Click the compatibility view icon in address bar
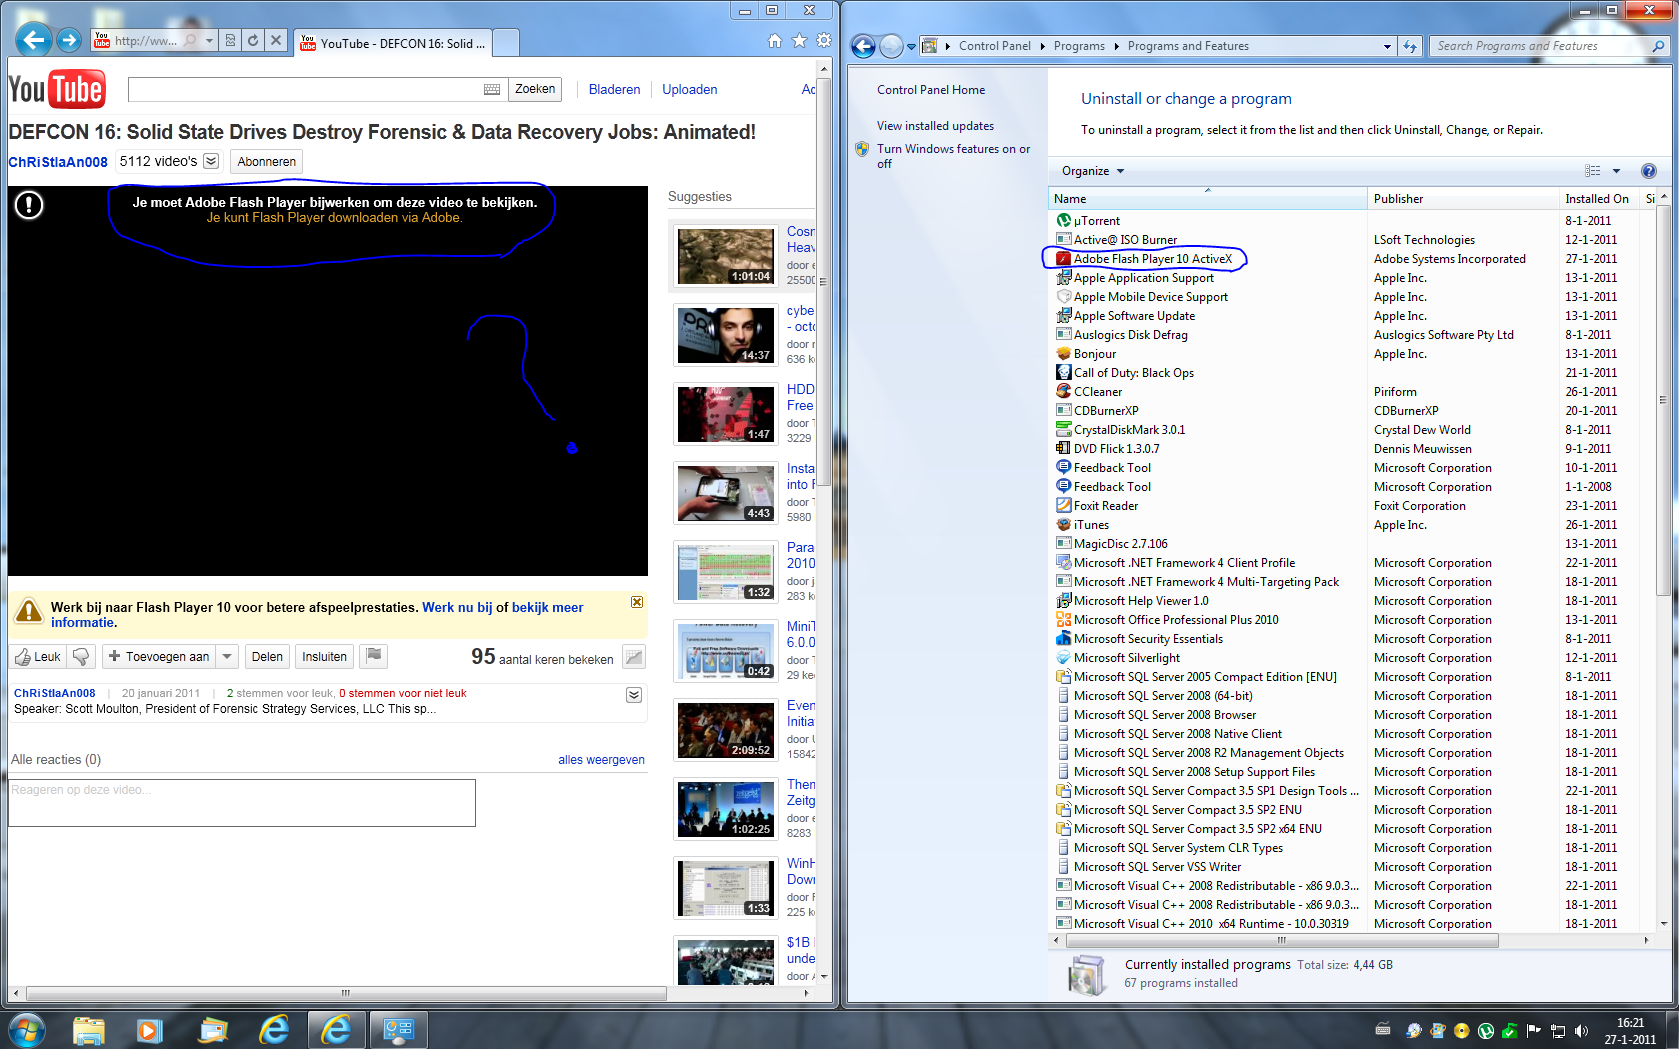Viewport: 1679px width, 1049px height. click(231, 41)
